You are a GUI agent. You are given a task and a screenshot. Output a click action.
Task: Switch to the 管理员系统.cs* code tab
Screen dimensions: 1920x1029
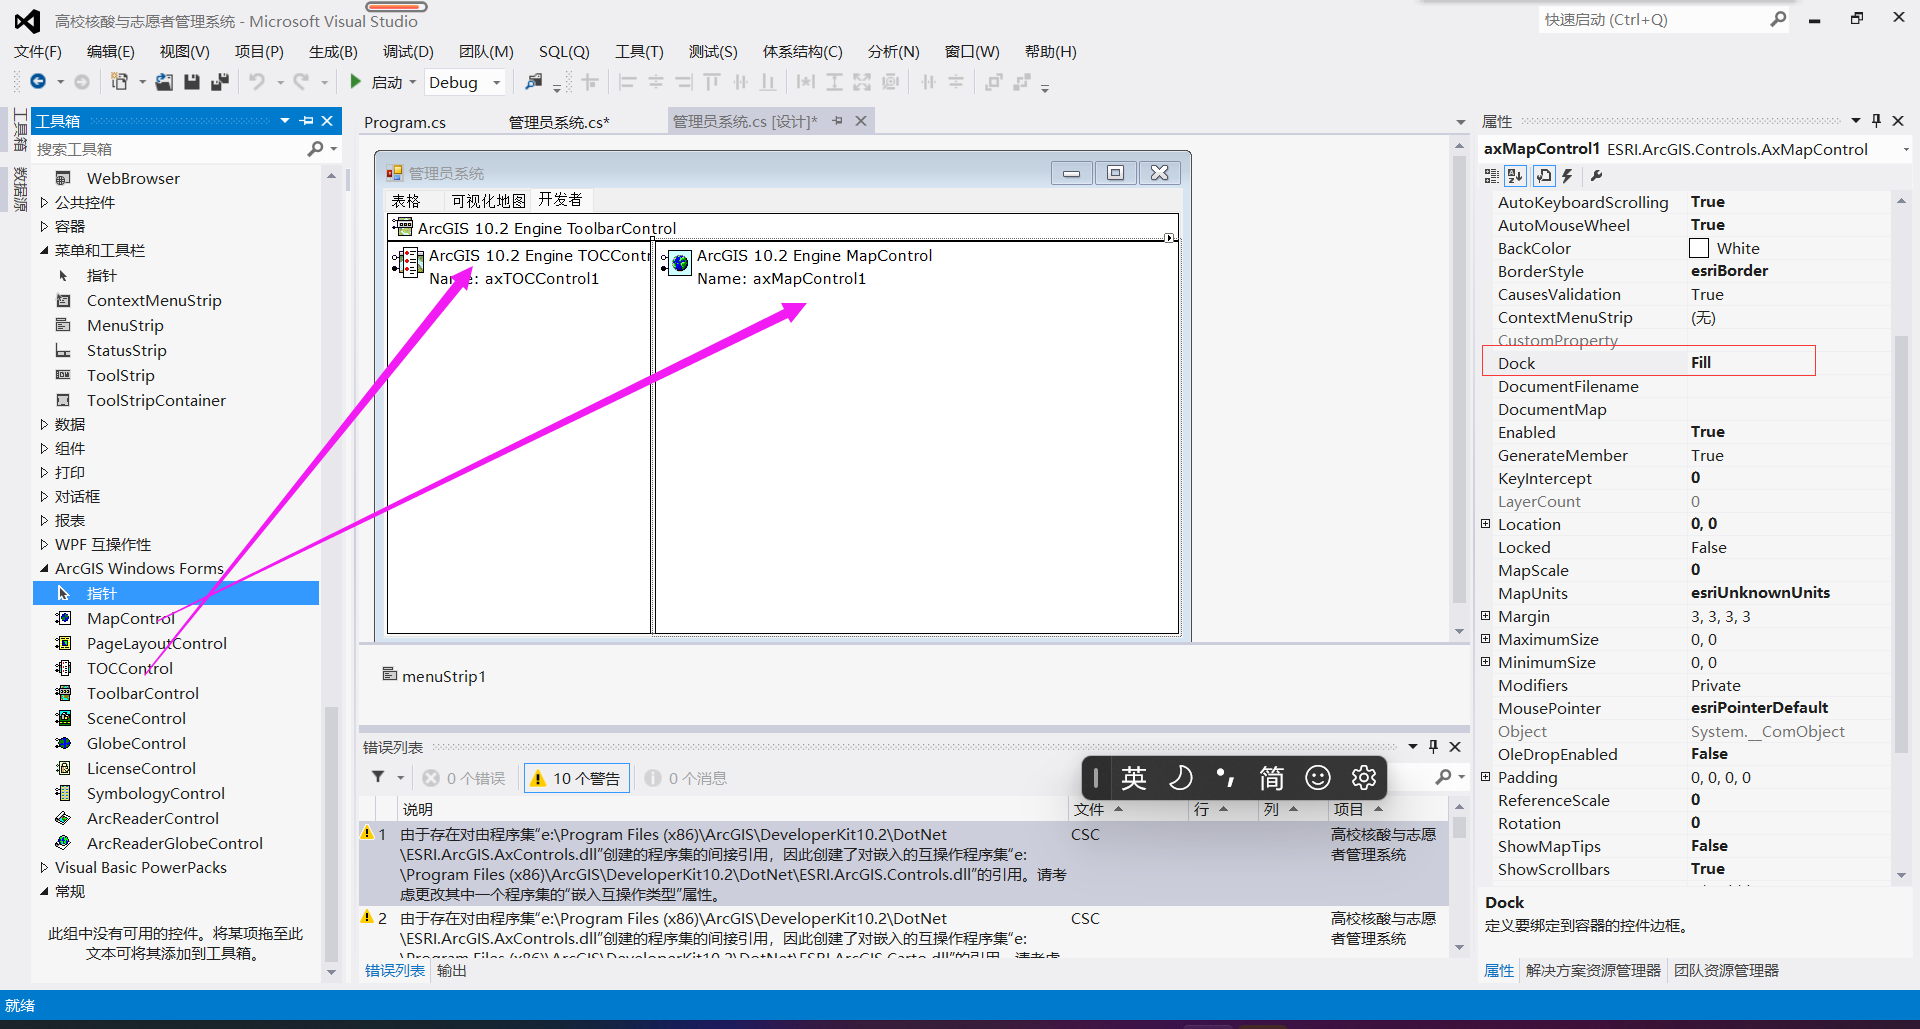click(559, 122)
